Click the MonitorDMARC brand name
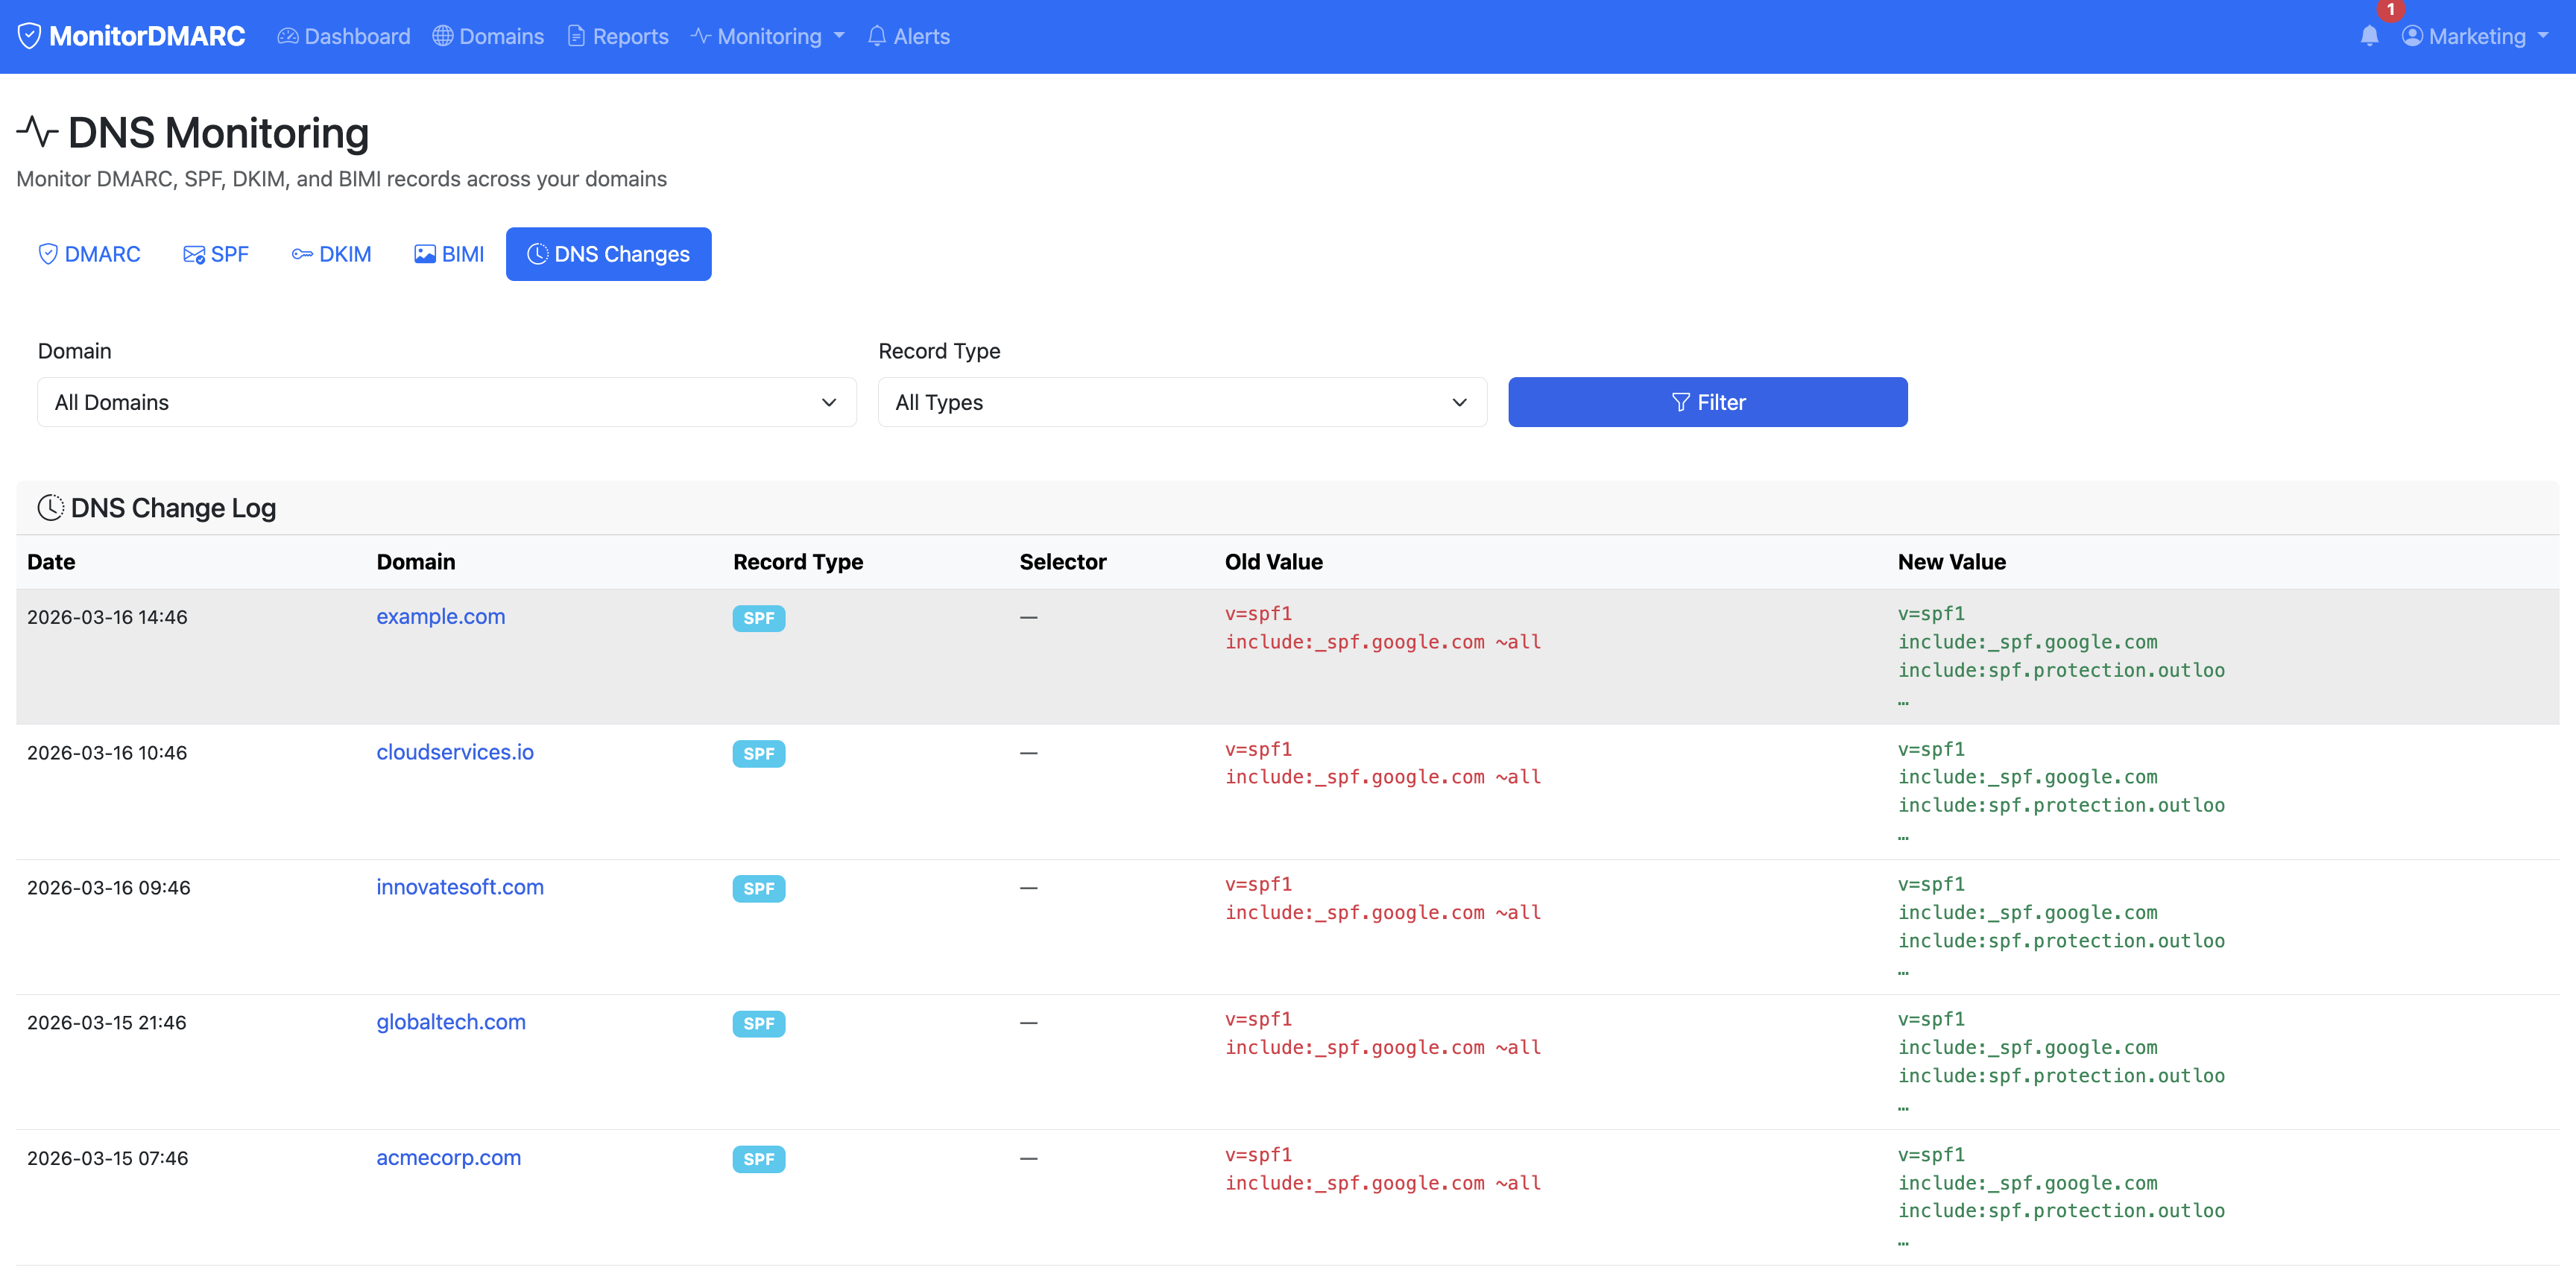2576x1285 pixels. point(147,36)
